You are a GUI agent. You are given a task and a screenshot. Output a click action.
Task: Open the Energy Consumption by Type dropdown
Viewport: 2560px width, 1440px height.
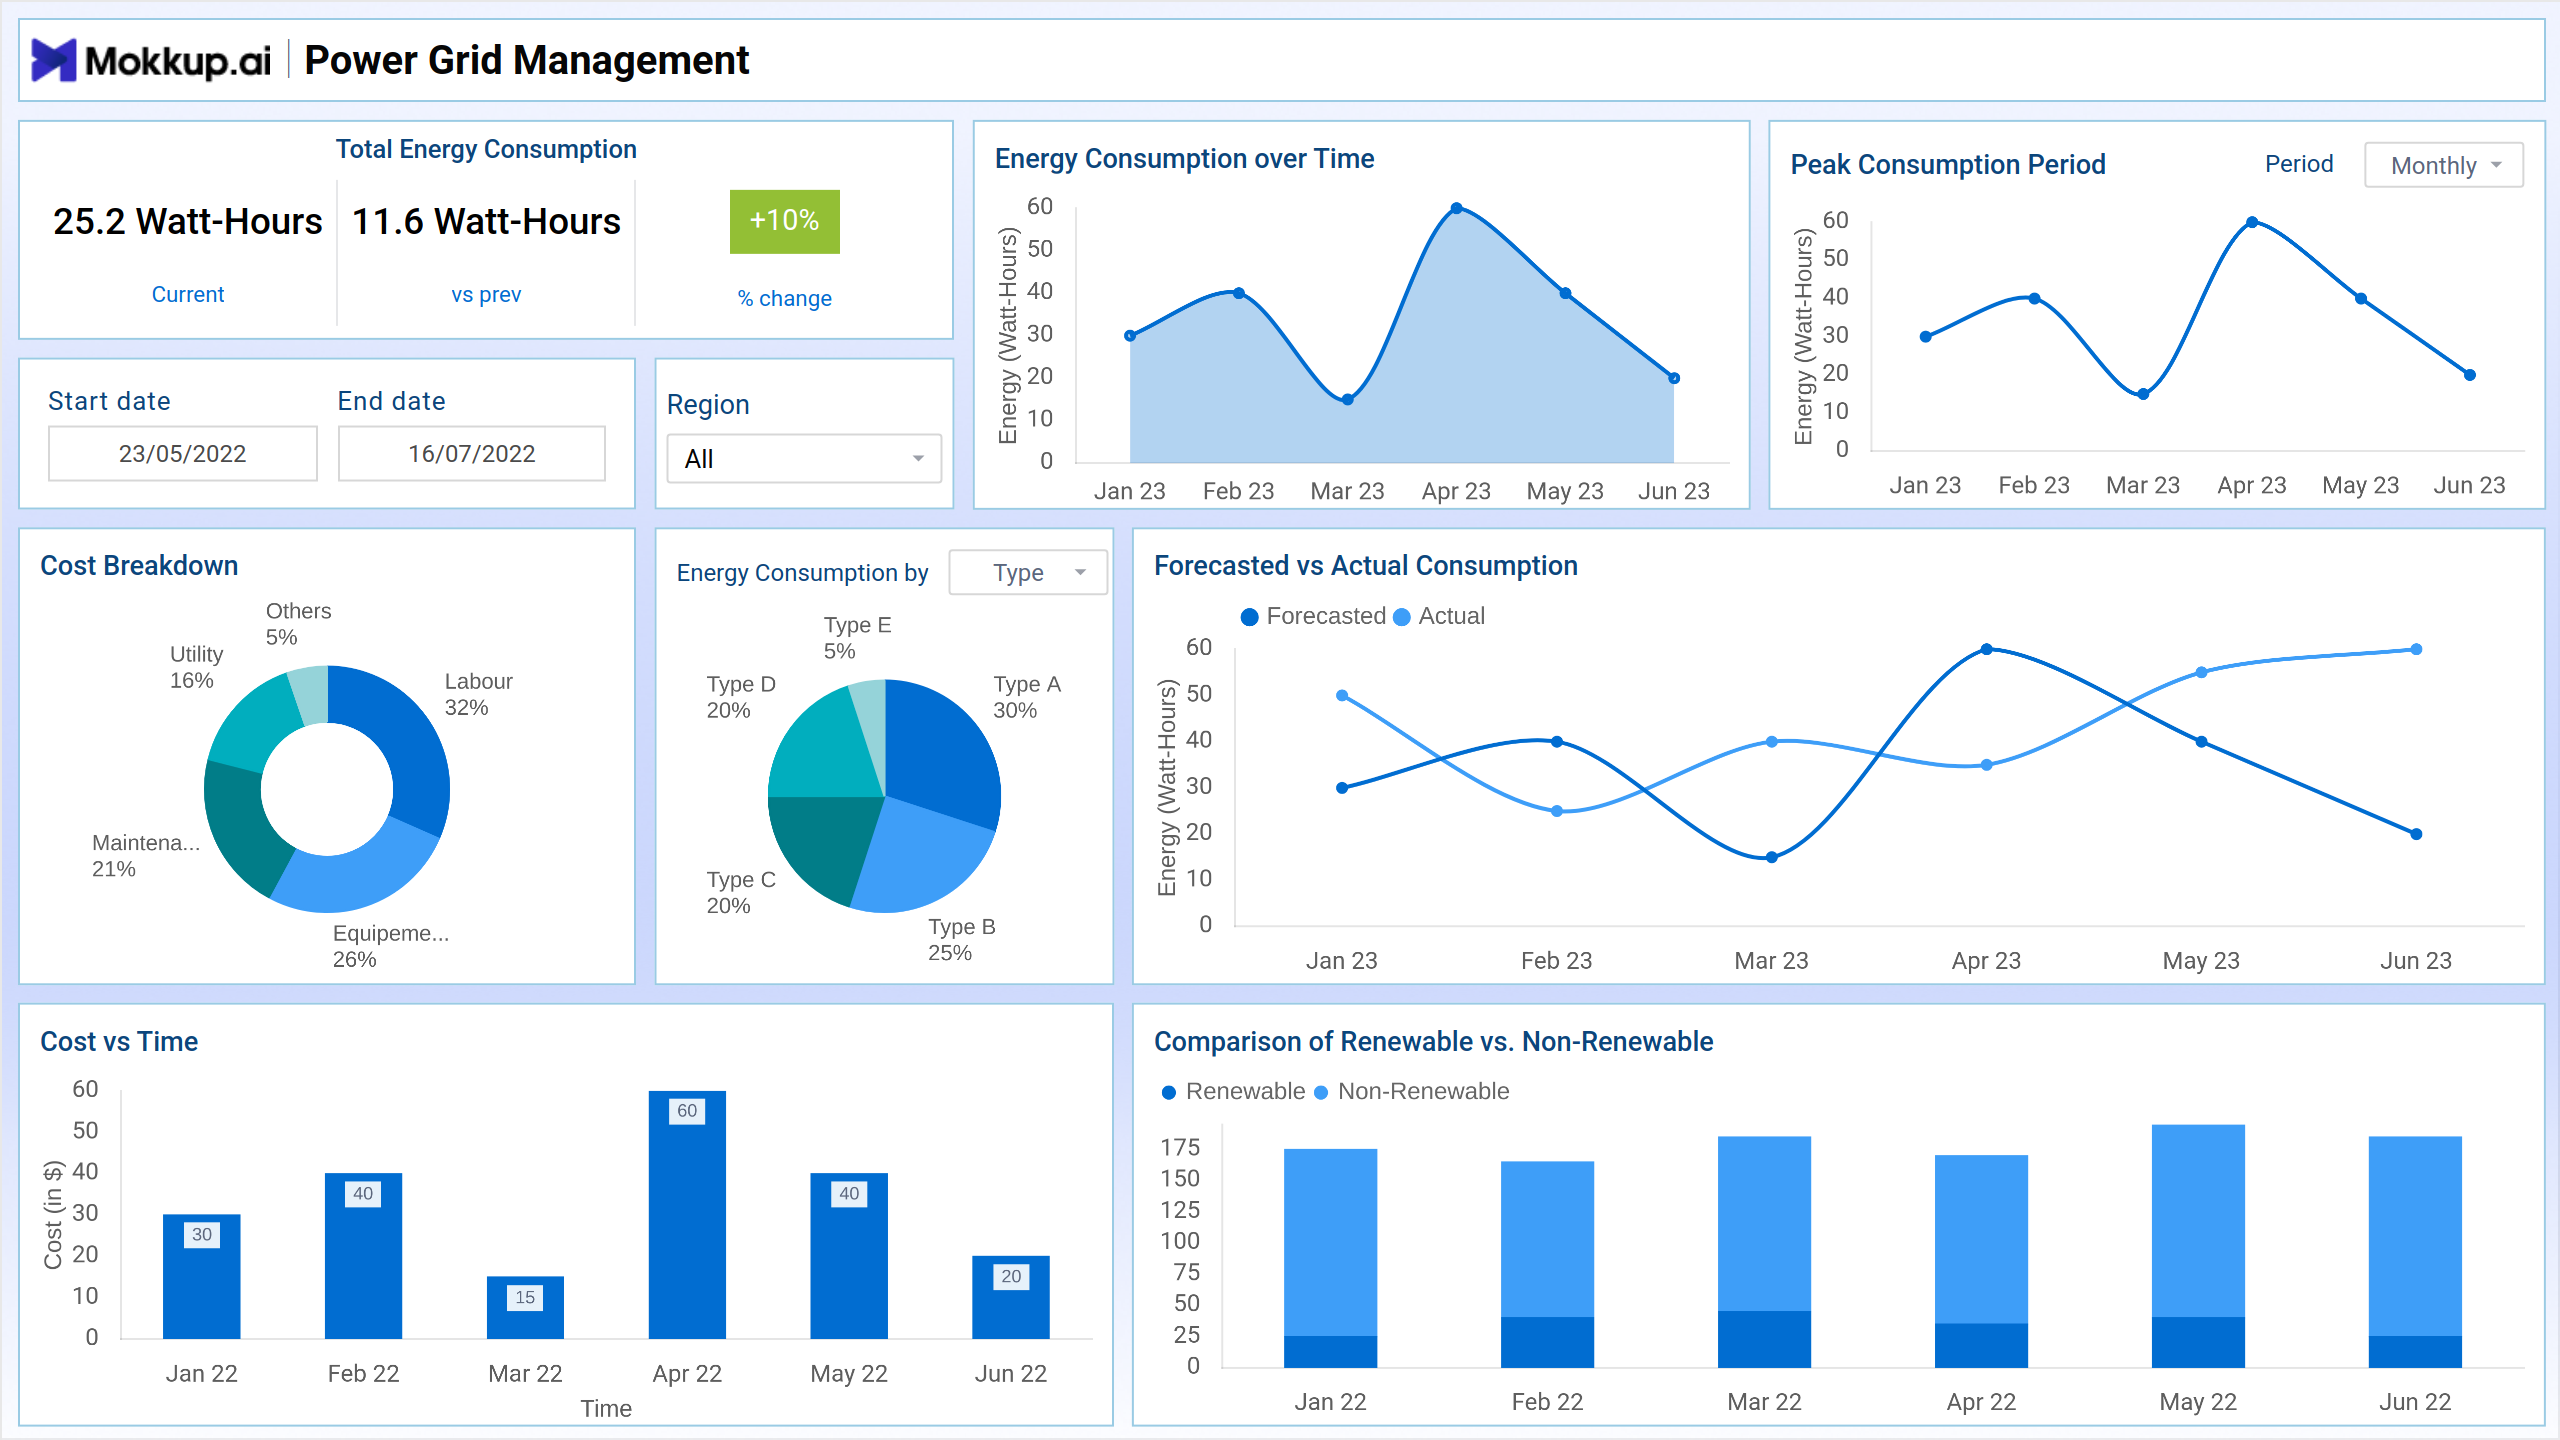[1028, 572]
